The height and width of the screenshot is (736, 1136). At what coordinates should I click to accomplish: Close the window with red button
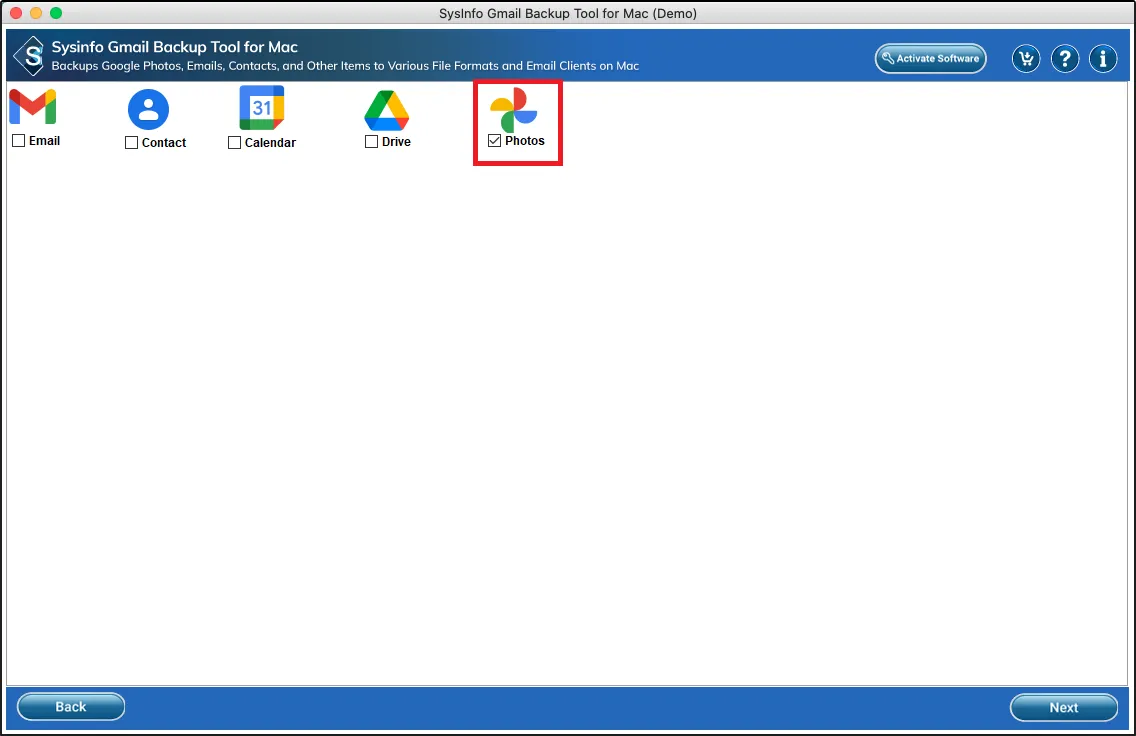(16, 13)
